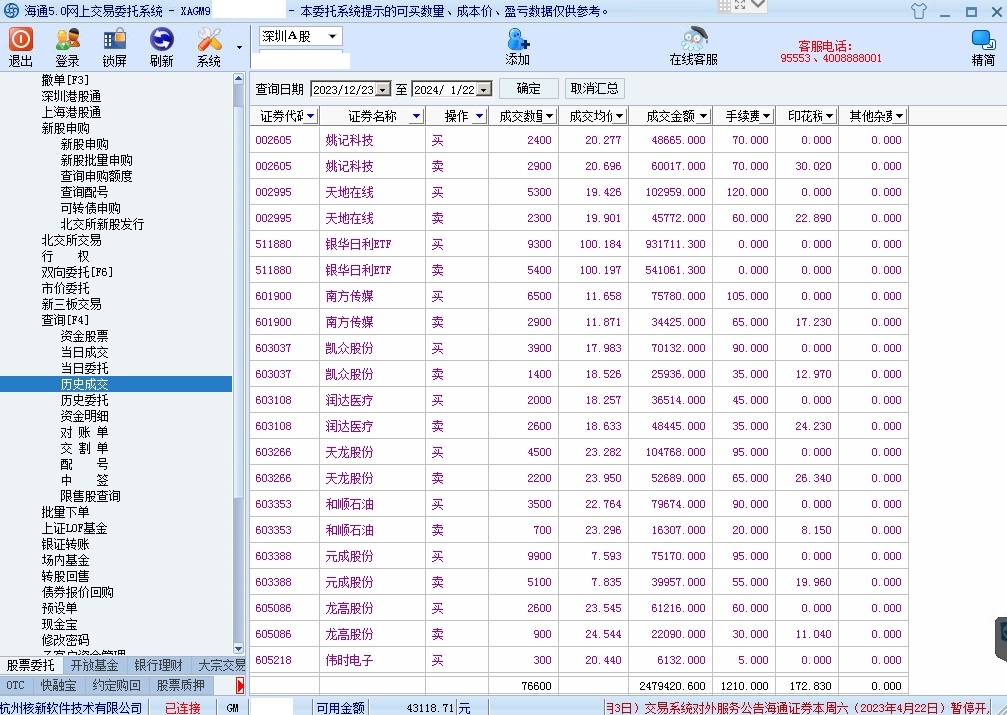This screenshot has height=715, width=1007.
Task: Click the shirt skin icon in title bar
Action: tap(919, 11)
